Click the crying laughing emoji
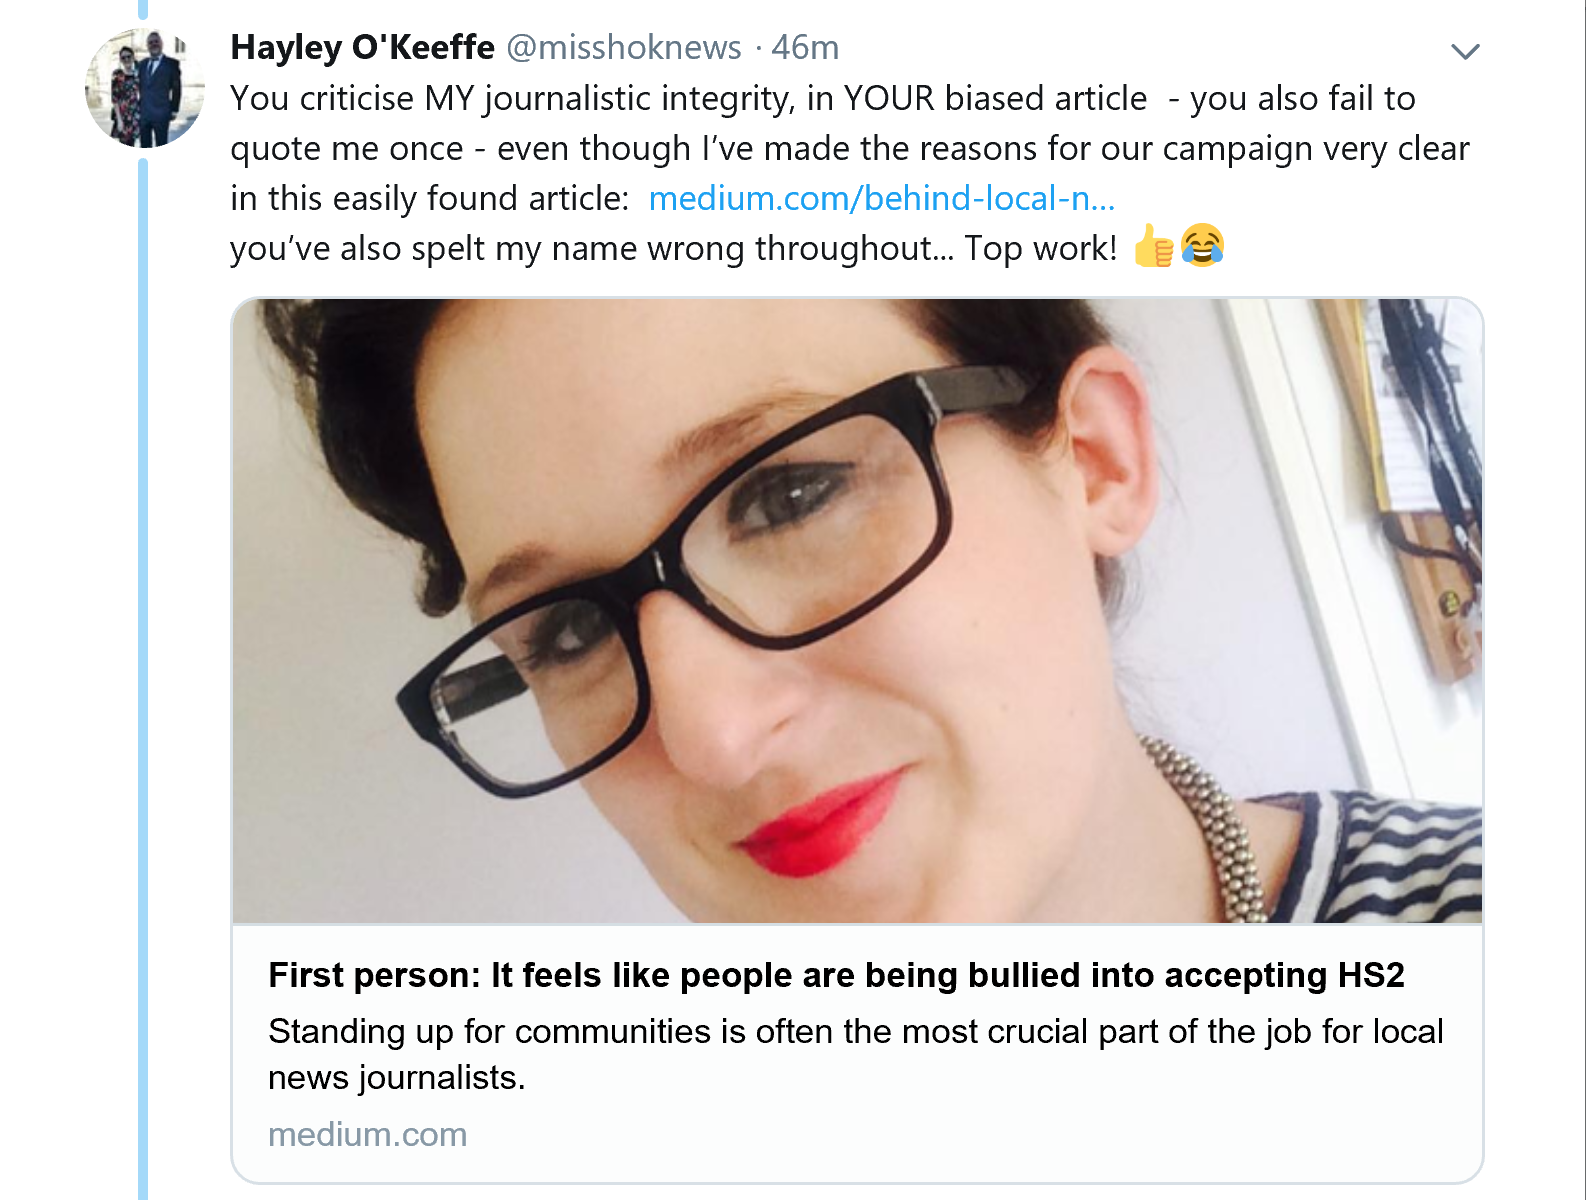Image resolution: width=1586 pixels, height=1200 pixels. click(1202, 246)
